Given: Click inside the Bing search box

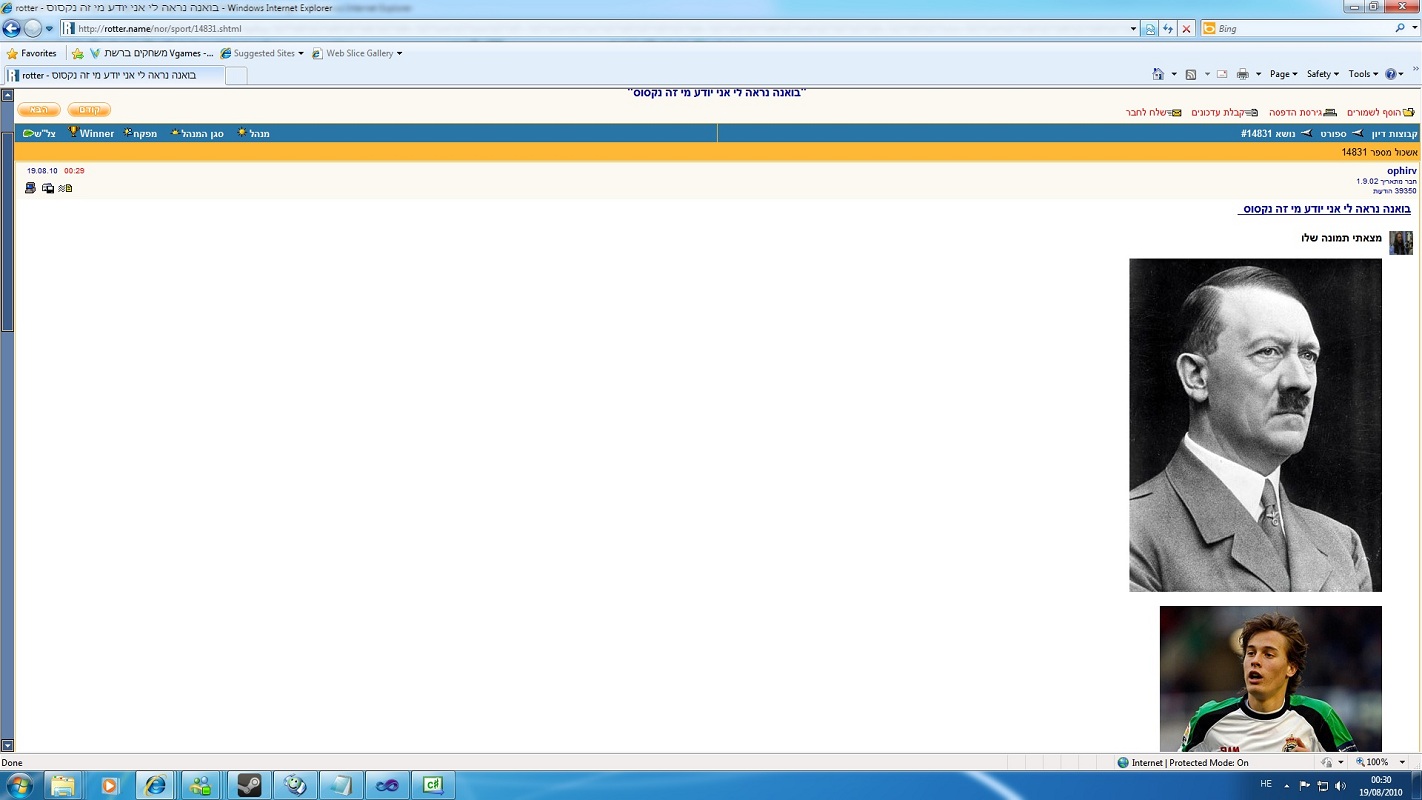Looking at the screenshot, I should coord(1300,29).
